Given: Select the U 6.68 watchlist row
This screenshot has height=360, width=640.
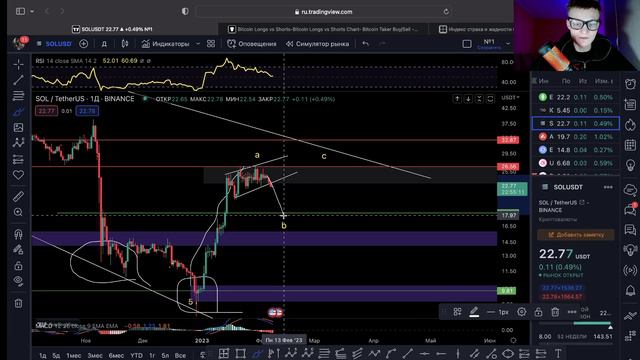Looking at the screenshot, I should click(576, 163).
